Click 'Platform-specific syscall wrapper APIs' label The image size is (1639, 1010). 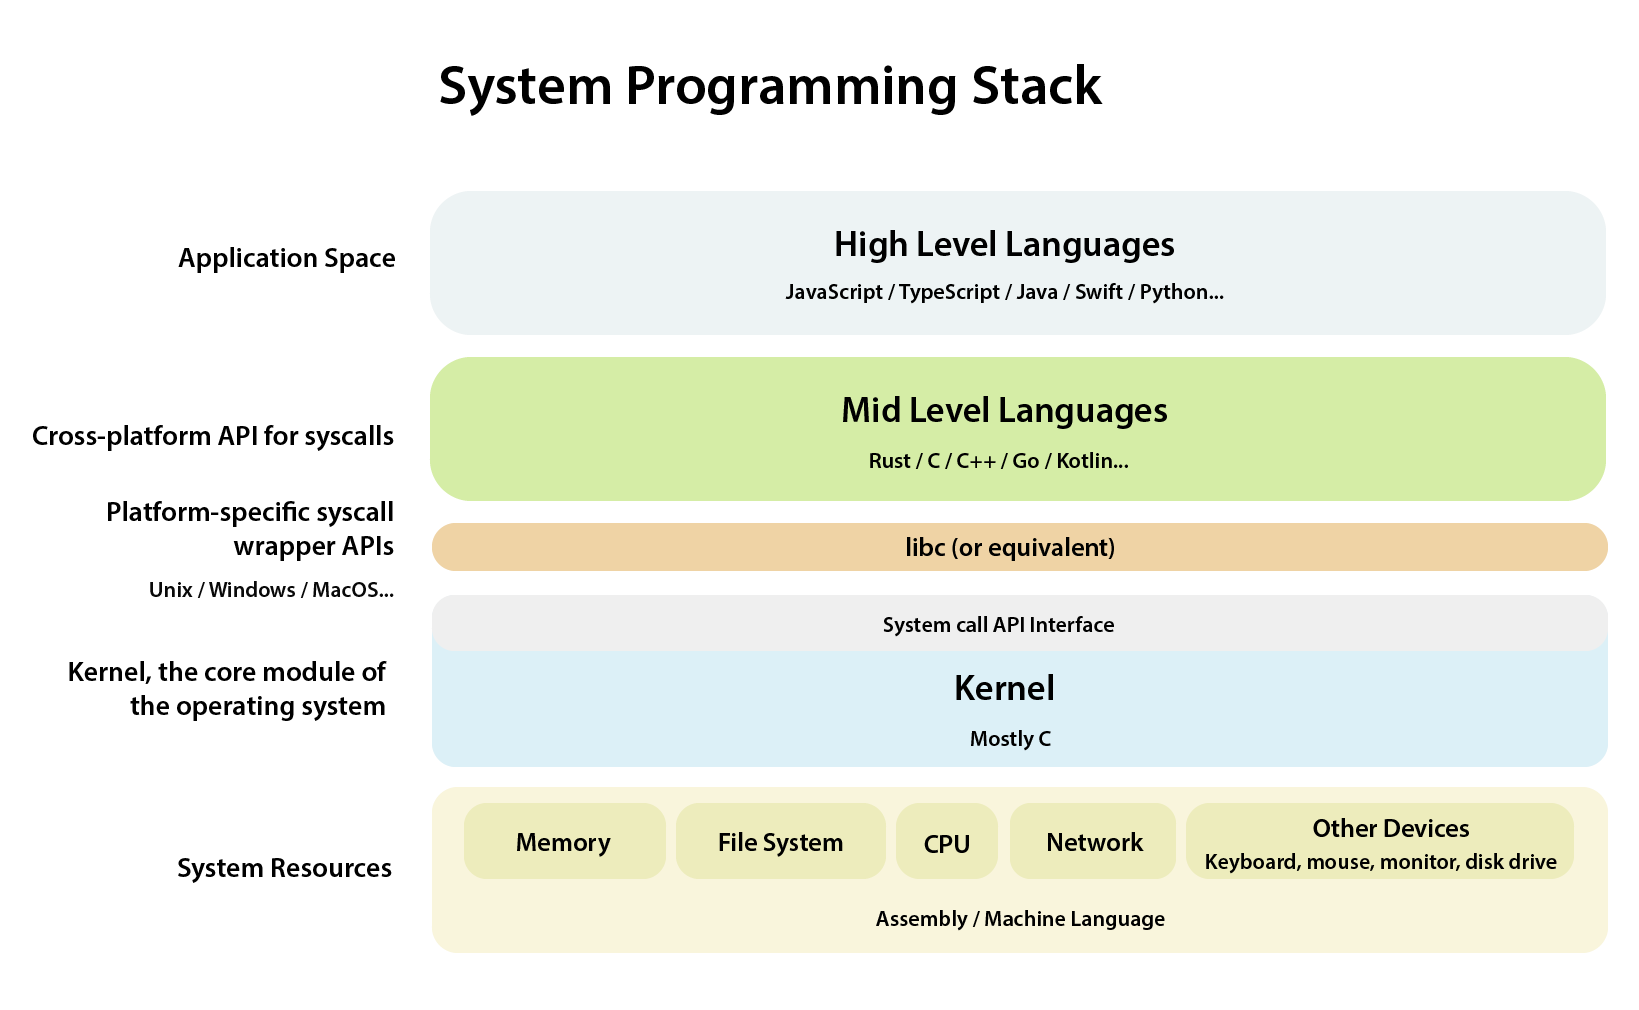pos(250,529)
